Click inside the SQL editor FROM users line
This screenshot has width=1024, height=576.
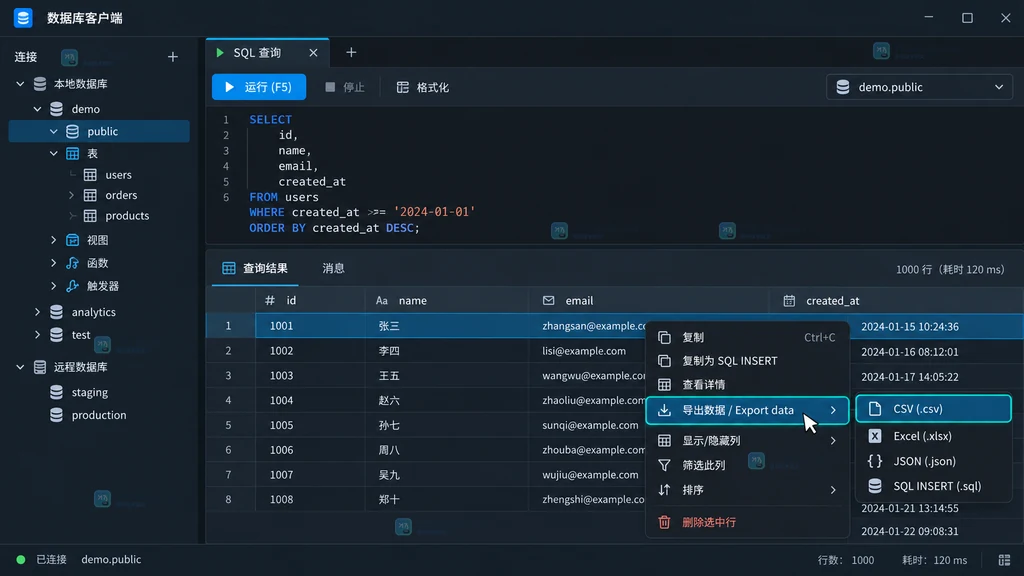pyautogui.click(x=284, y=197)
